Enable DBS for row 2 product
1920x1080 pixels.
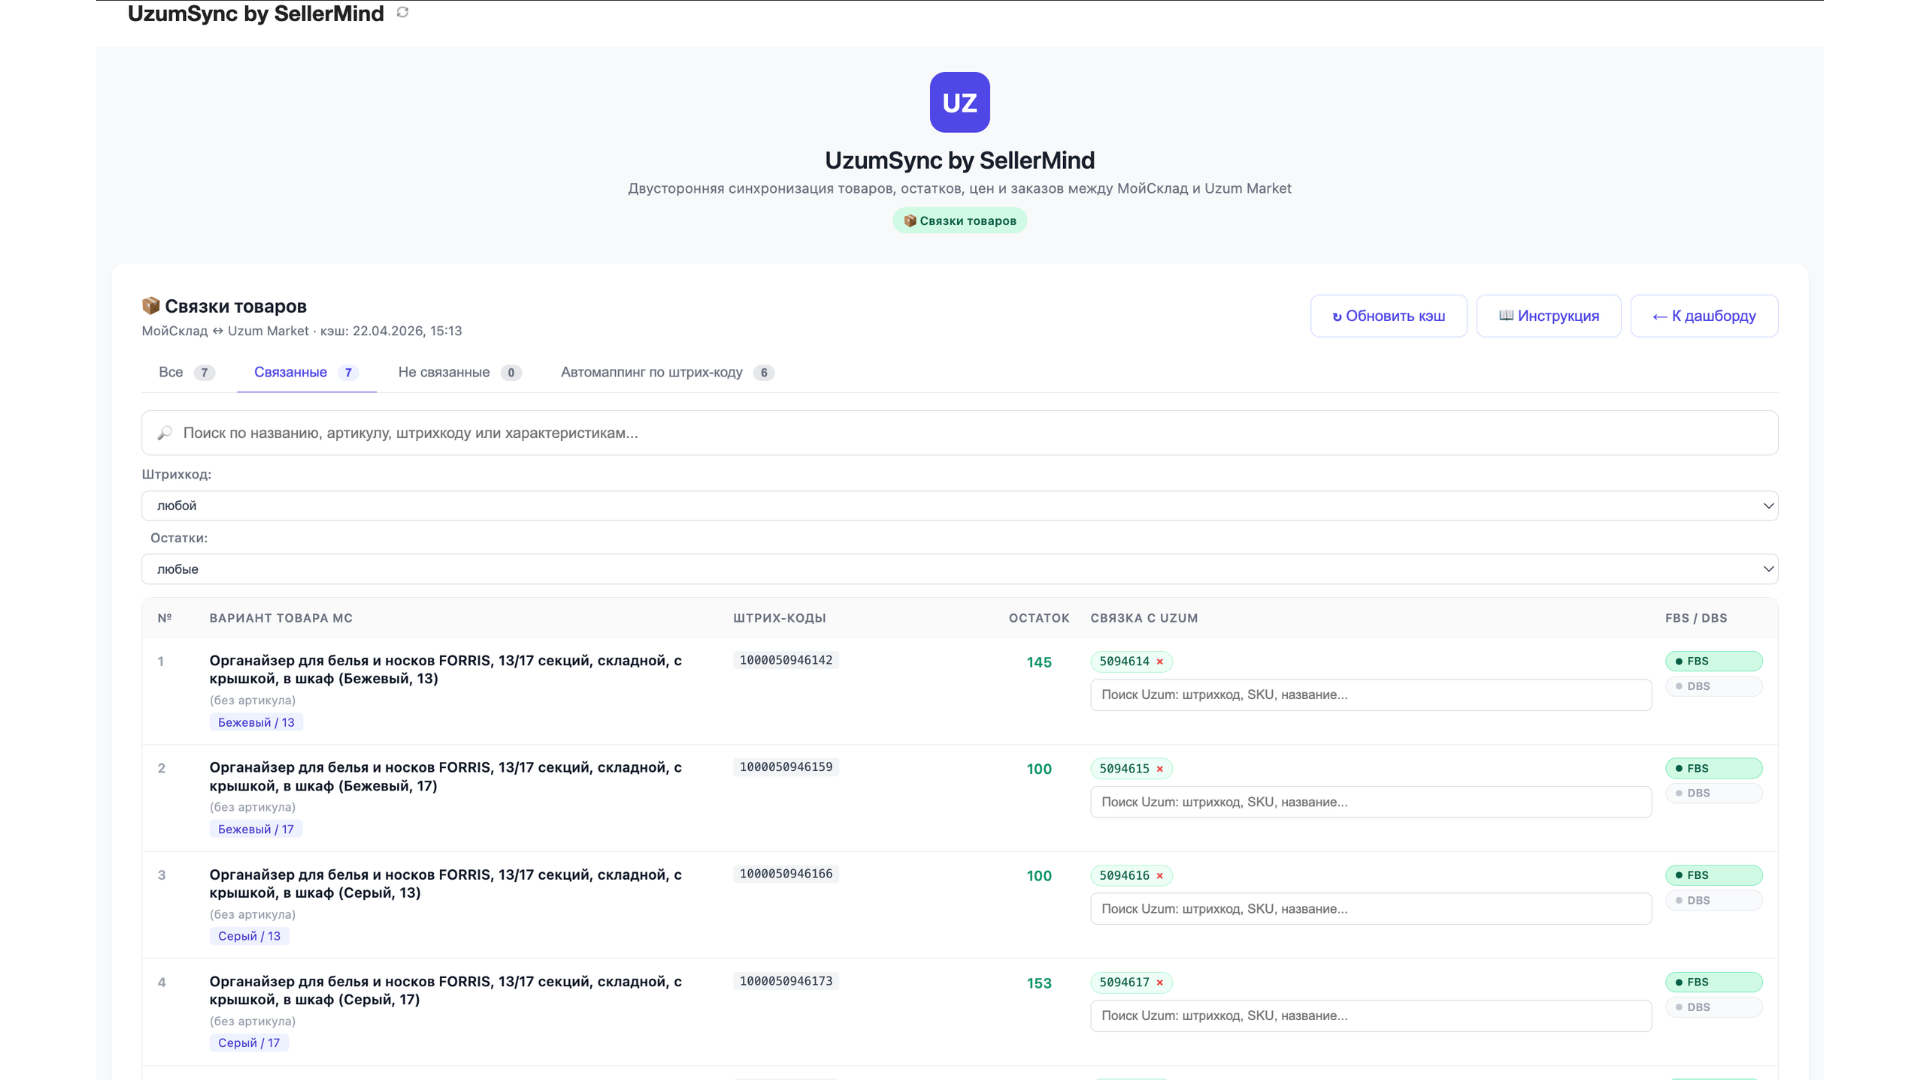[x=1713, y=793]
